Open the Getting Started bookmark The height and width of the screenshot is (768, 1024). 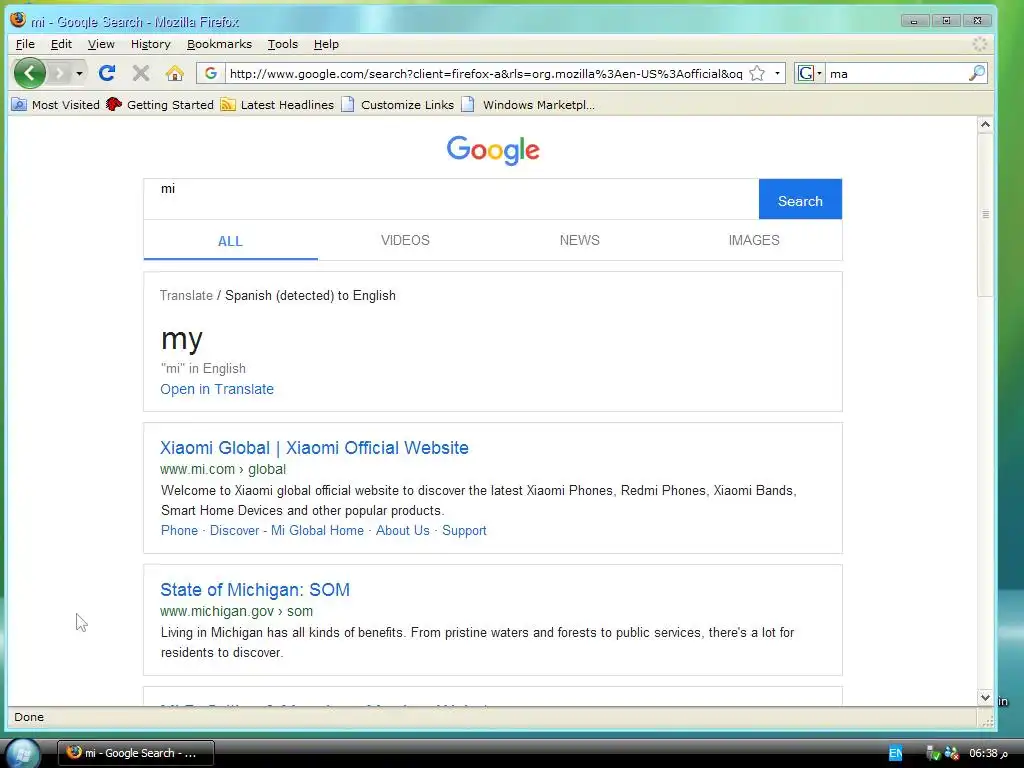pos(160,104)
